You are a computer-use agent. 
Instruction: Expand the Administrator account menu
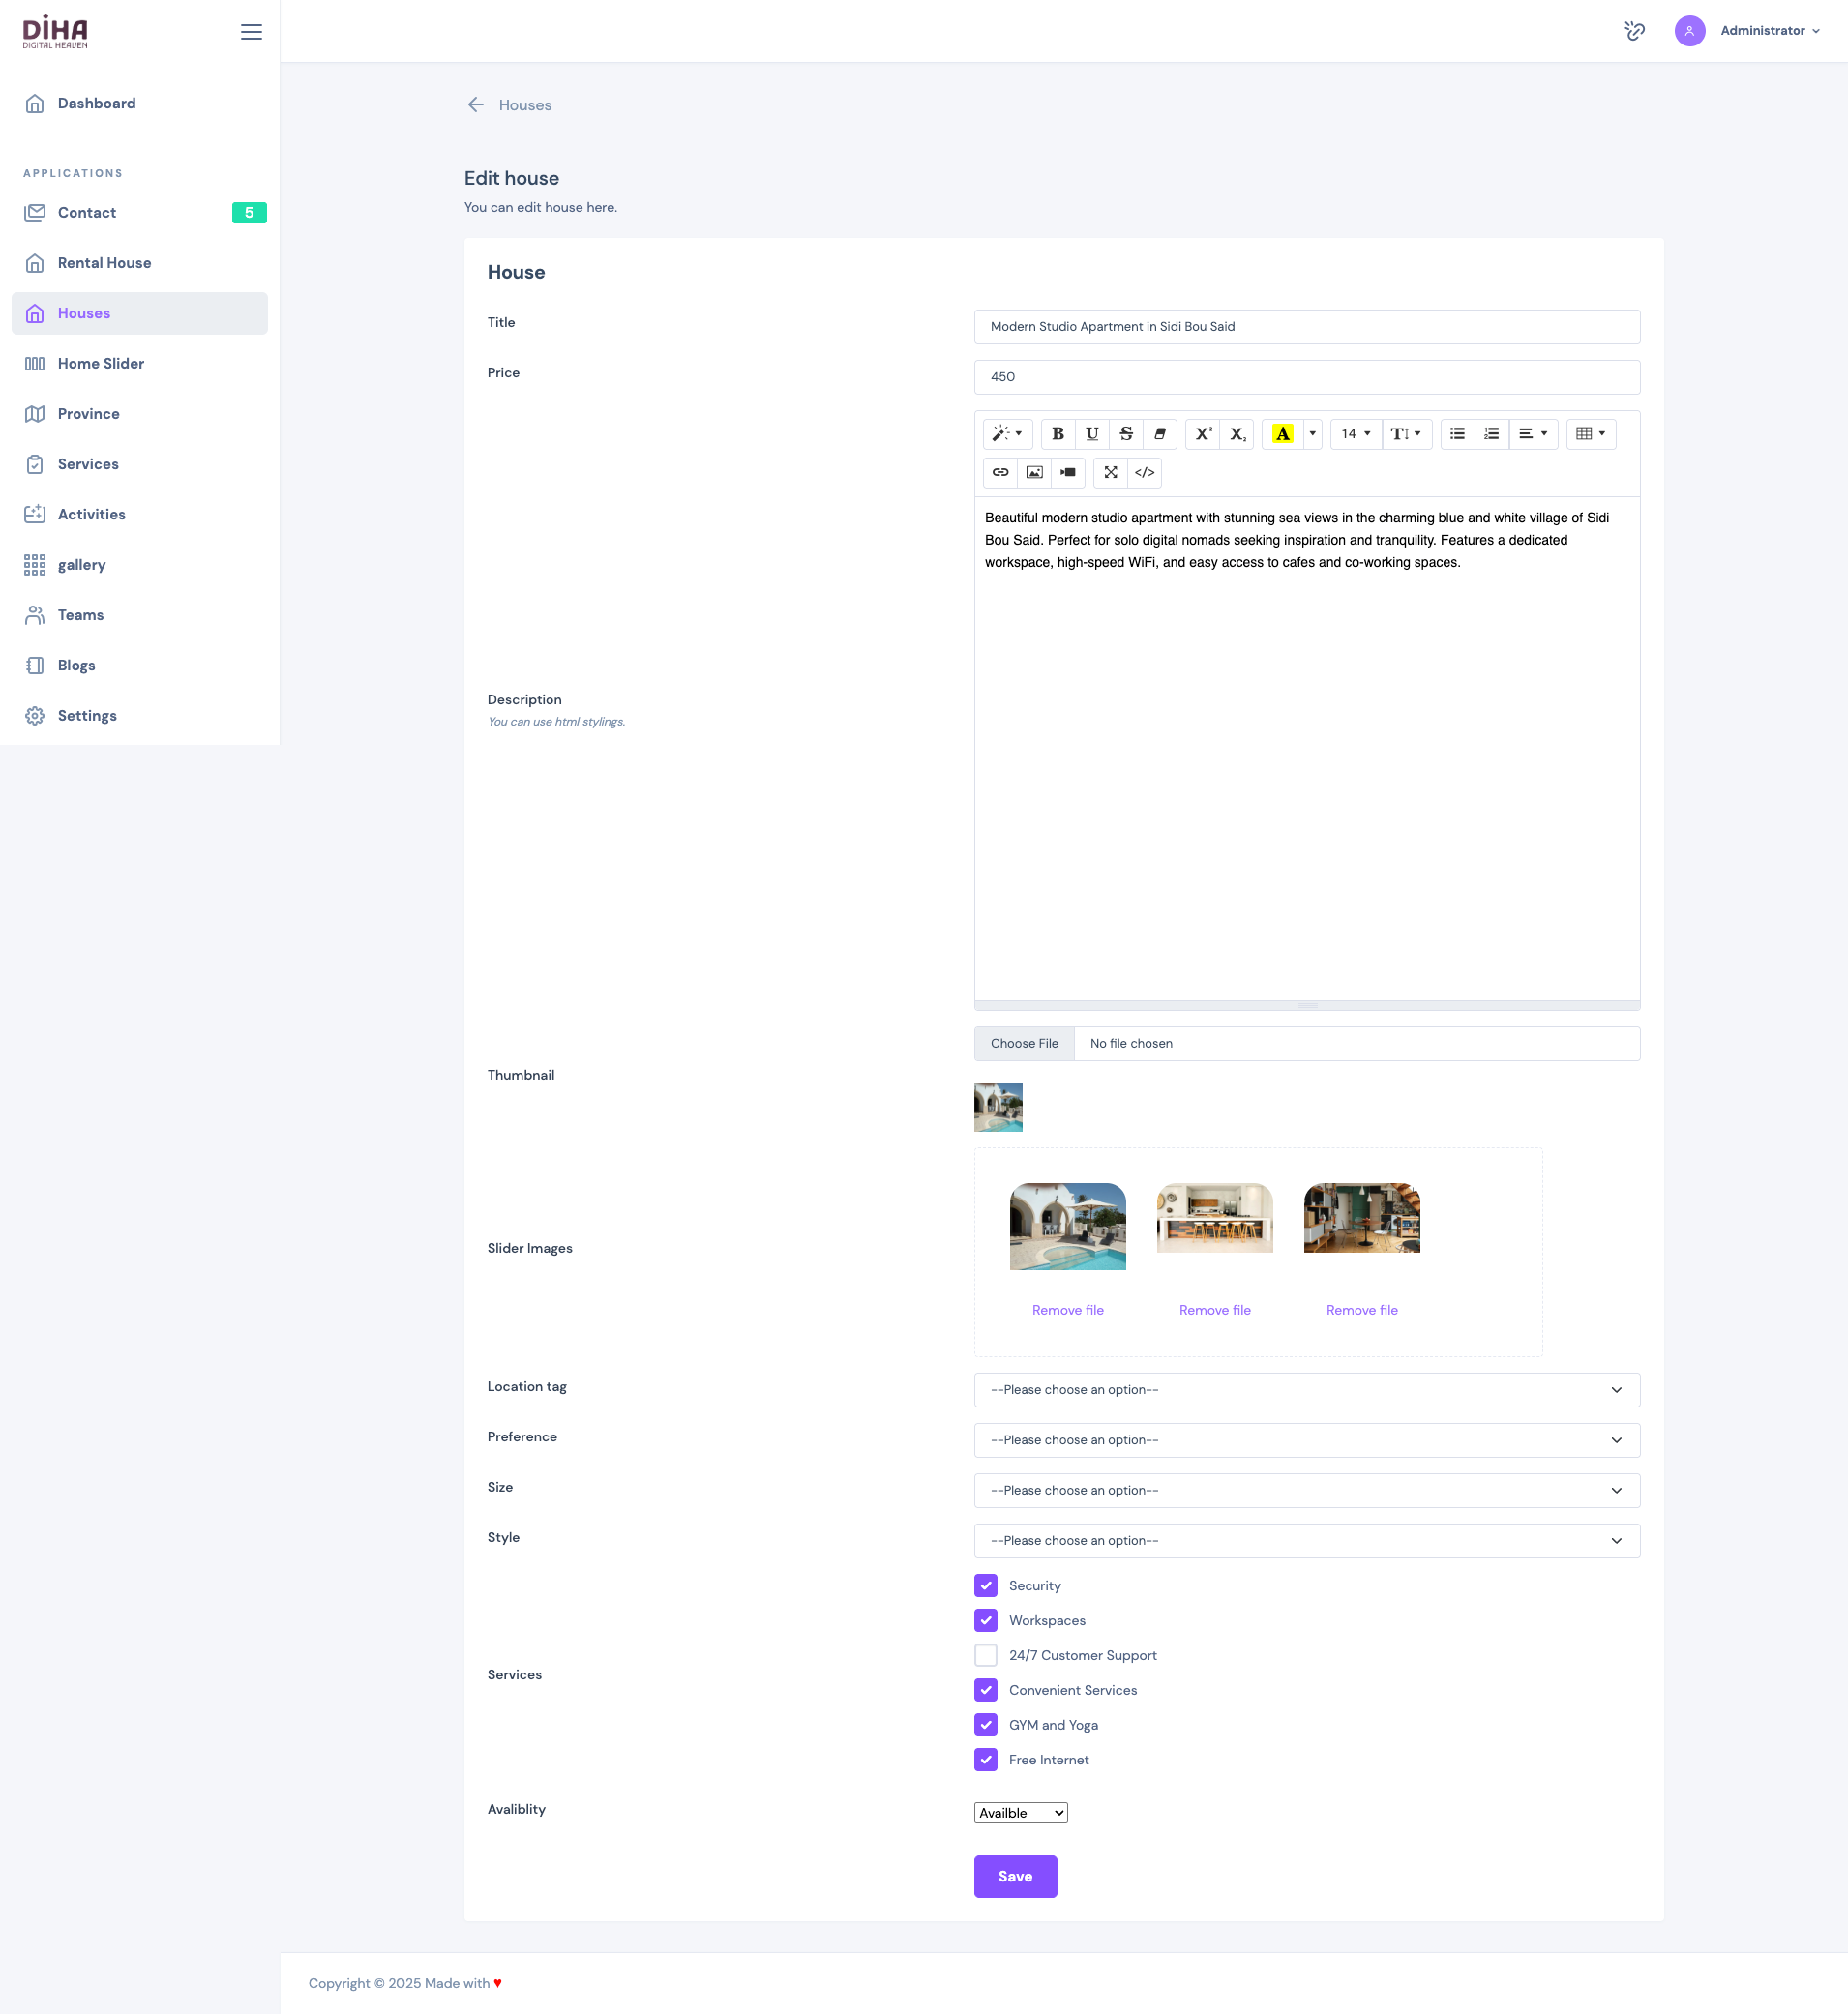tap(1769, 31)
